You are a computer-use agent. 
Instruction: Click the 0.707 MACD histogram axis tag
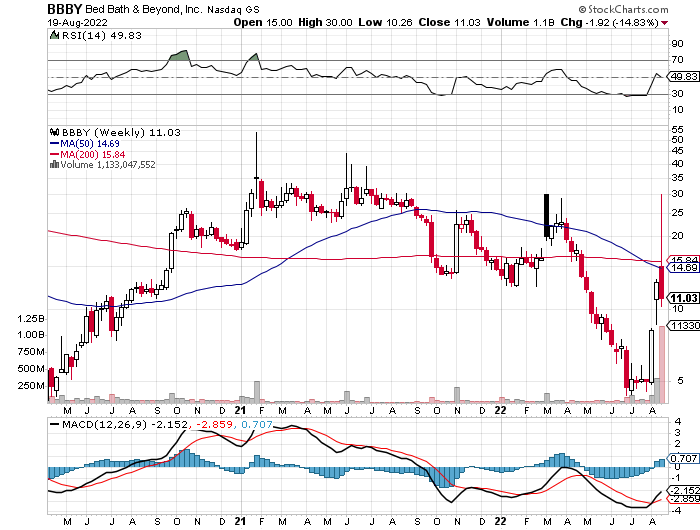[x=683, y=459]
